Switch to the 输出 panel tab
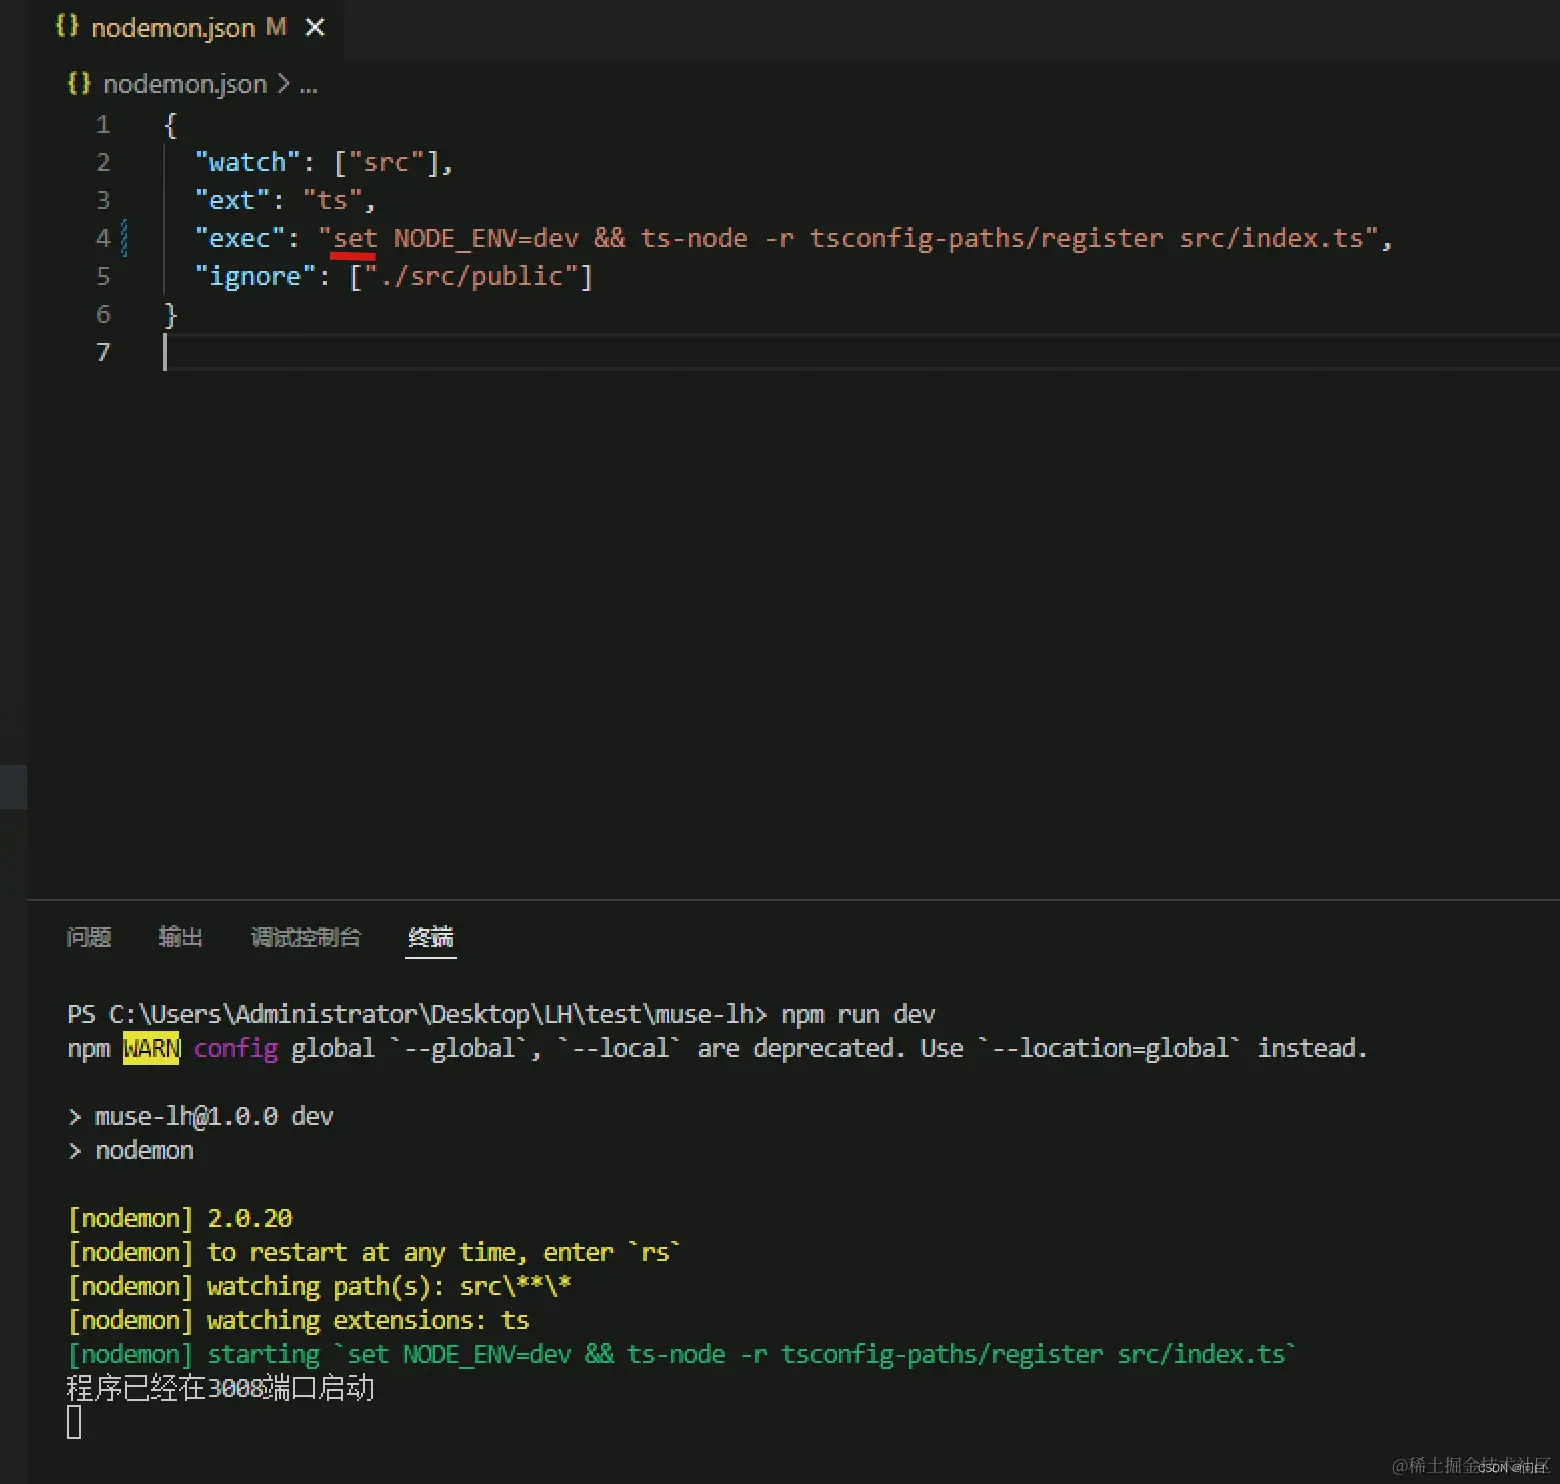 coord(181,937)
